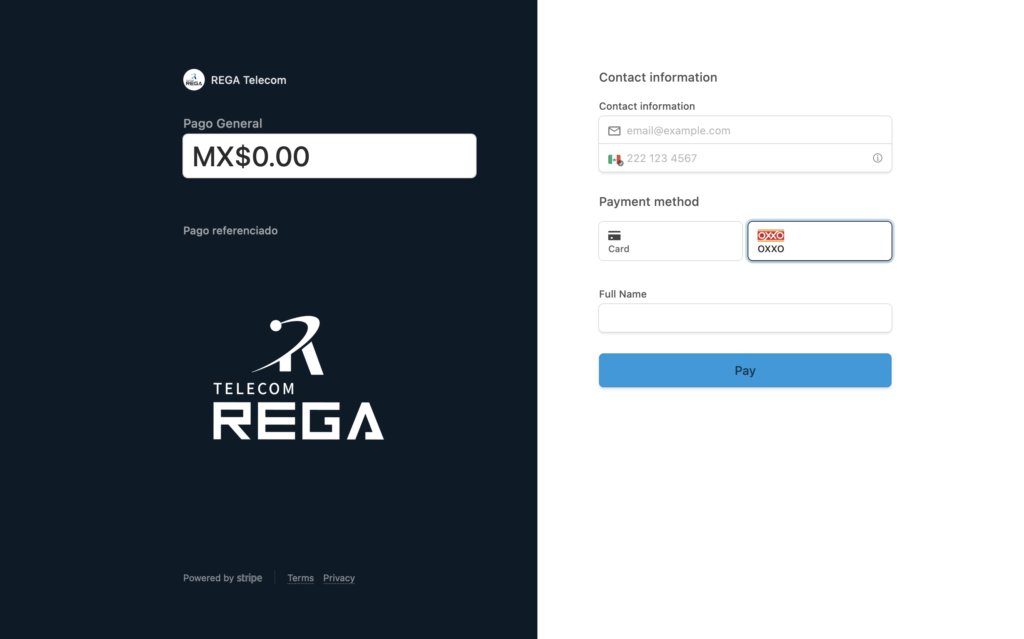Click the OXXO logo icon
Viewport: 1024px width, 639px height.
771,235
